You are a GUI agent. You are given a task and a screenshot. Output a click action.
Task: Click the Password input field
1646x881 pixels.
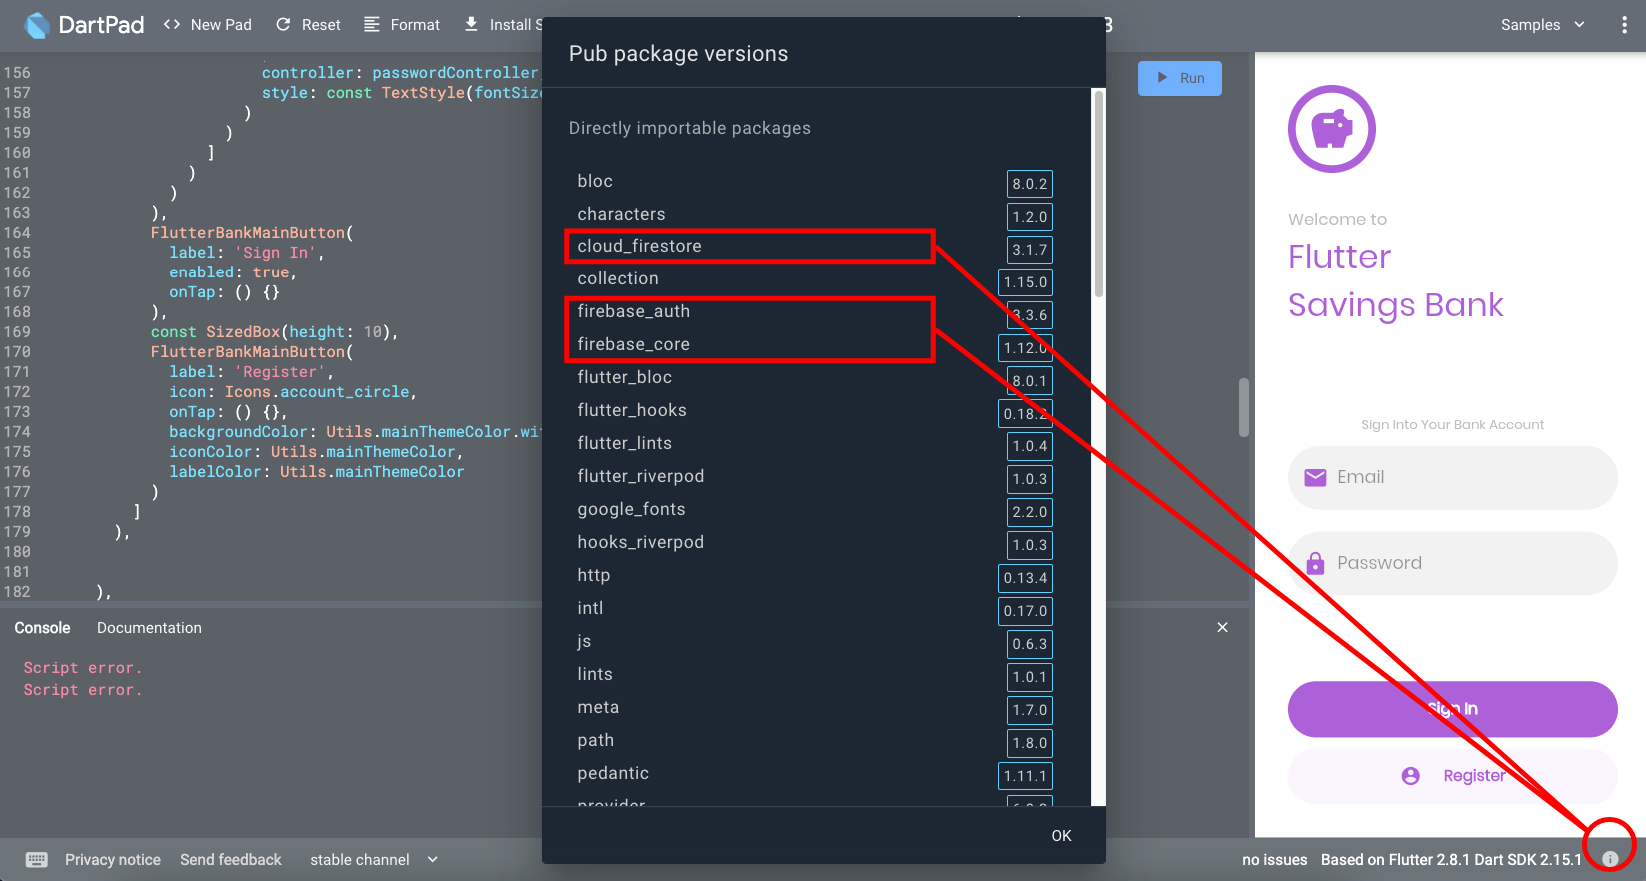click(1452, 563)
